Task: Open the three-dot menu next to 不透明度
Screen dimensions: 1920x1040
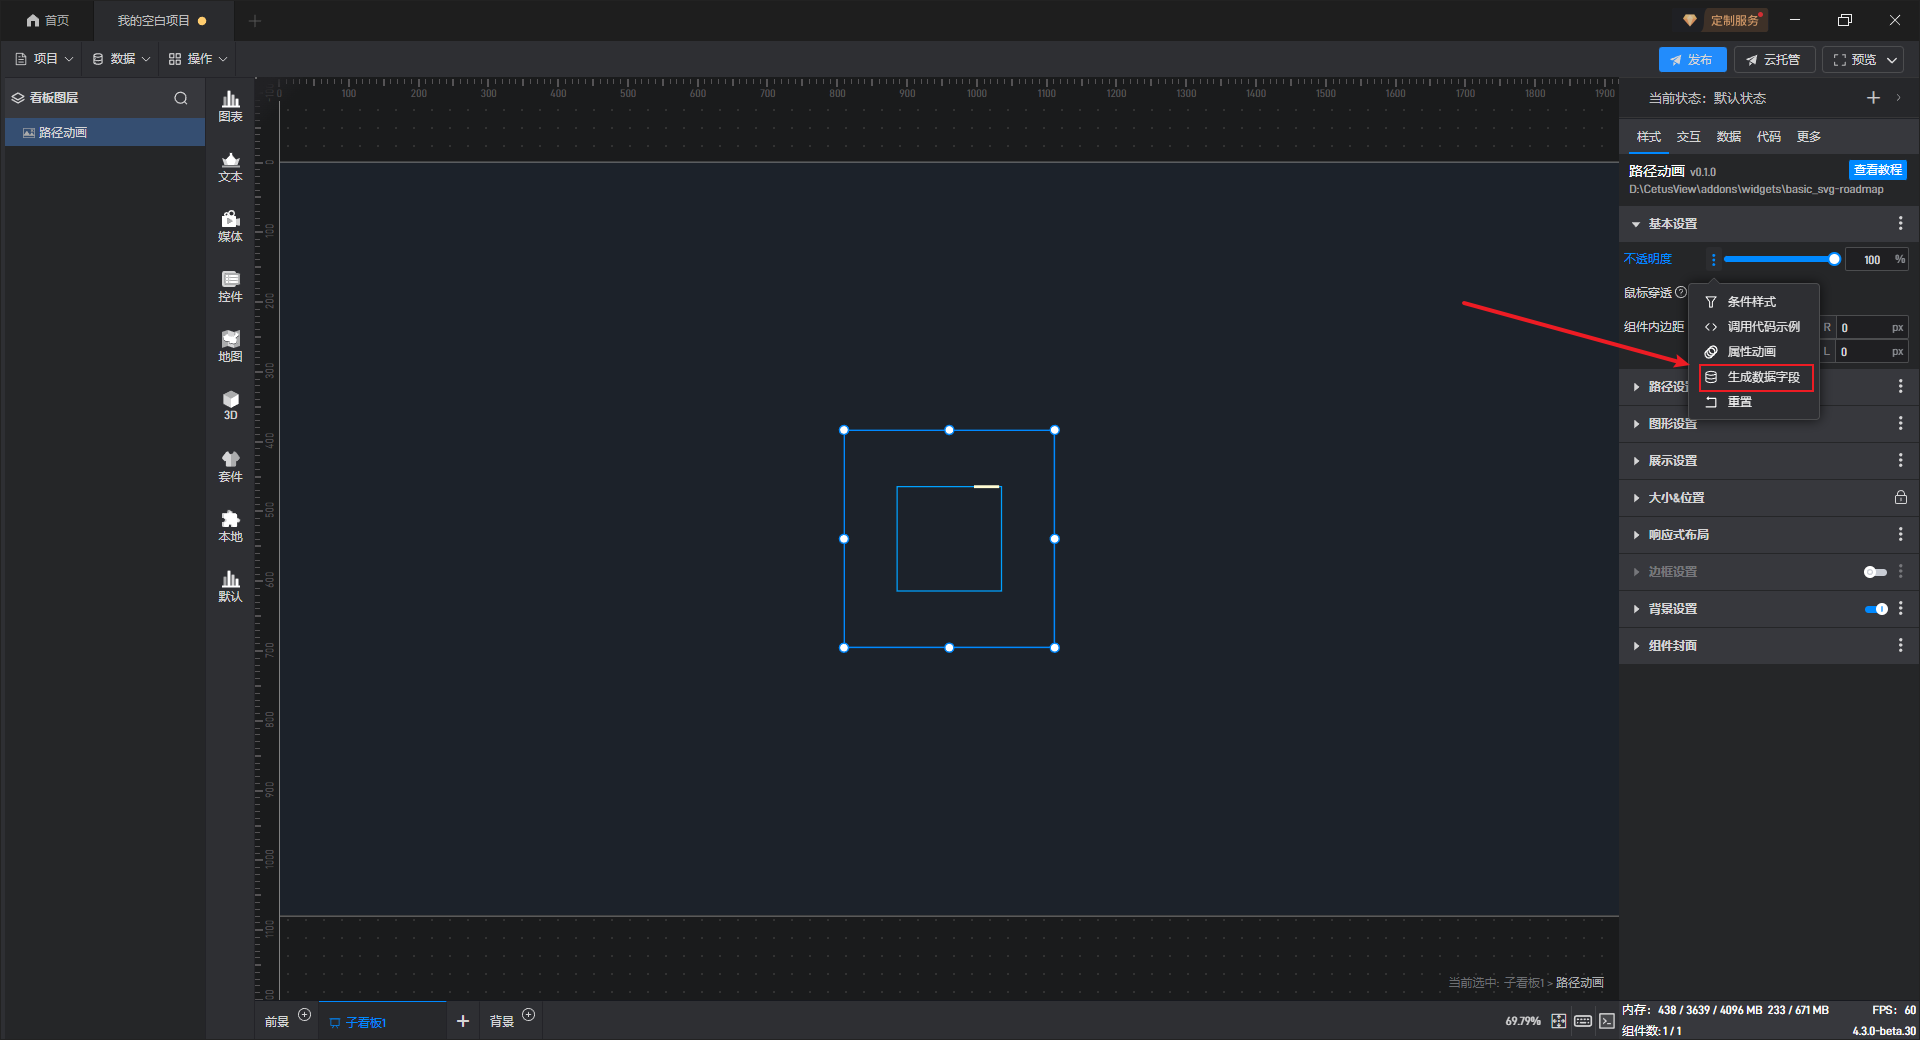Action: point(1713,259)
